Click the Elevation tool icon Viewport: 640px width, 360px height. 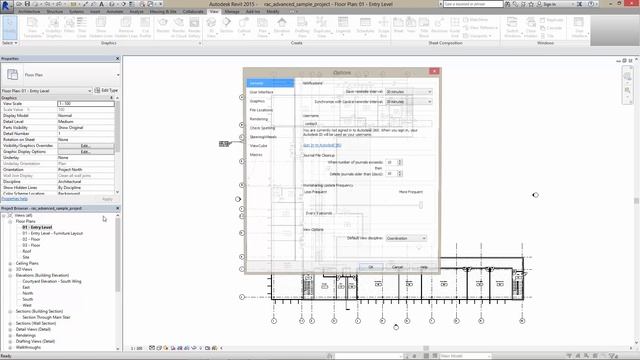(x=282, y=27)
